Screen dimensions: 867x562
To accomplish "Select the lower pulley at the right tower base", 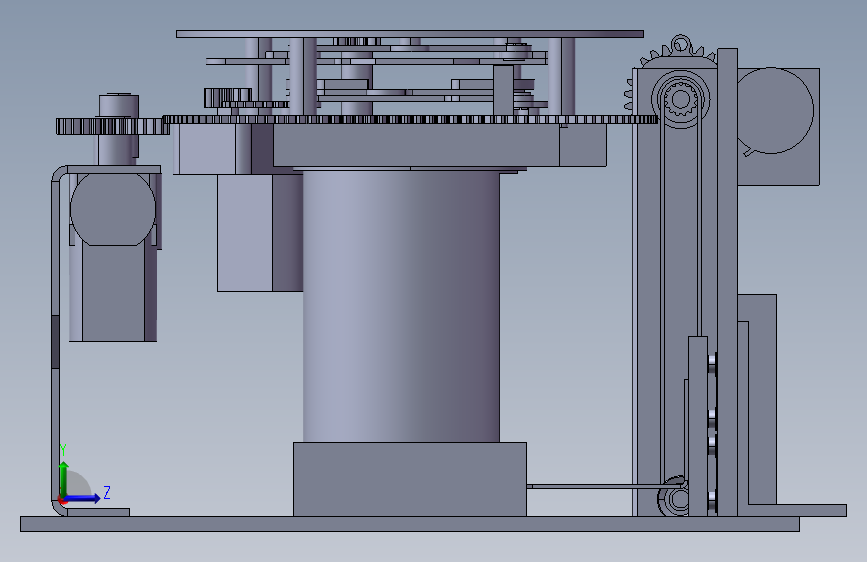I will [x=675, y=498].
